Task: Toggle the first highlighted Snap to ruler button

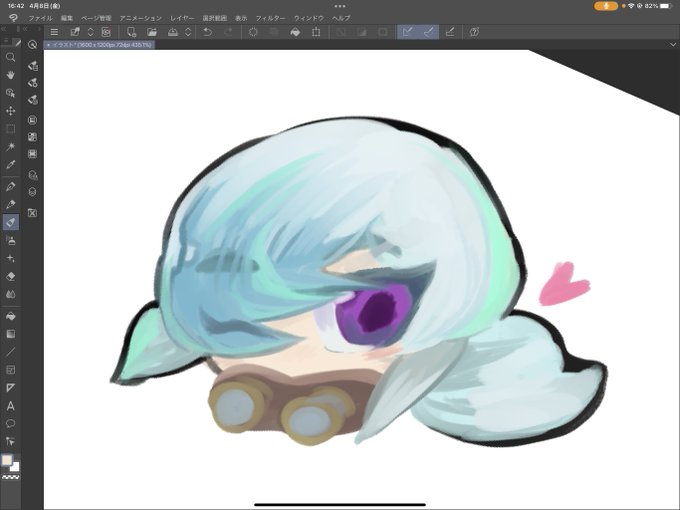Action: (407, 32)
